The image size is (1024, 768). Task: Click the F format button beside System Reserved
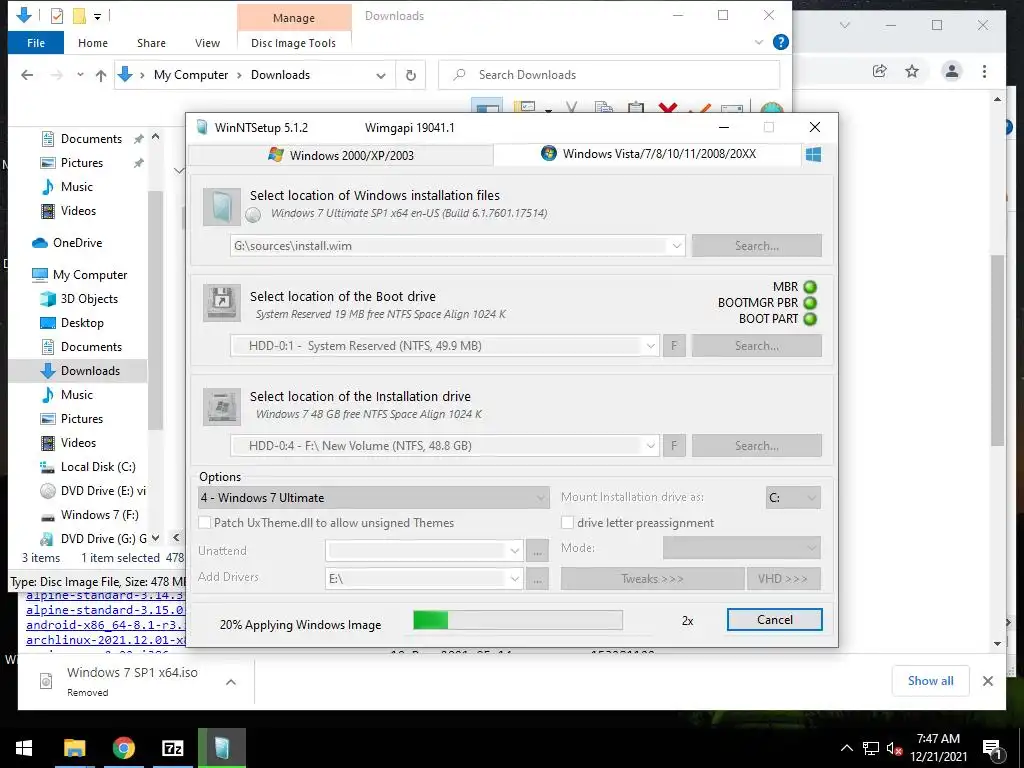pyautogui.click(x=675, y=345)
